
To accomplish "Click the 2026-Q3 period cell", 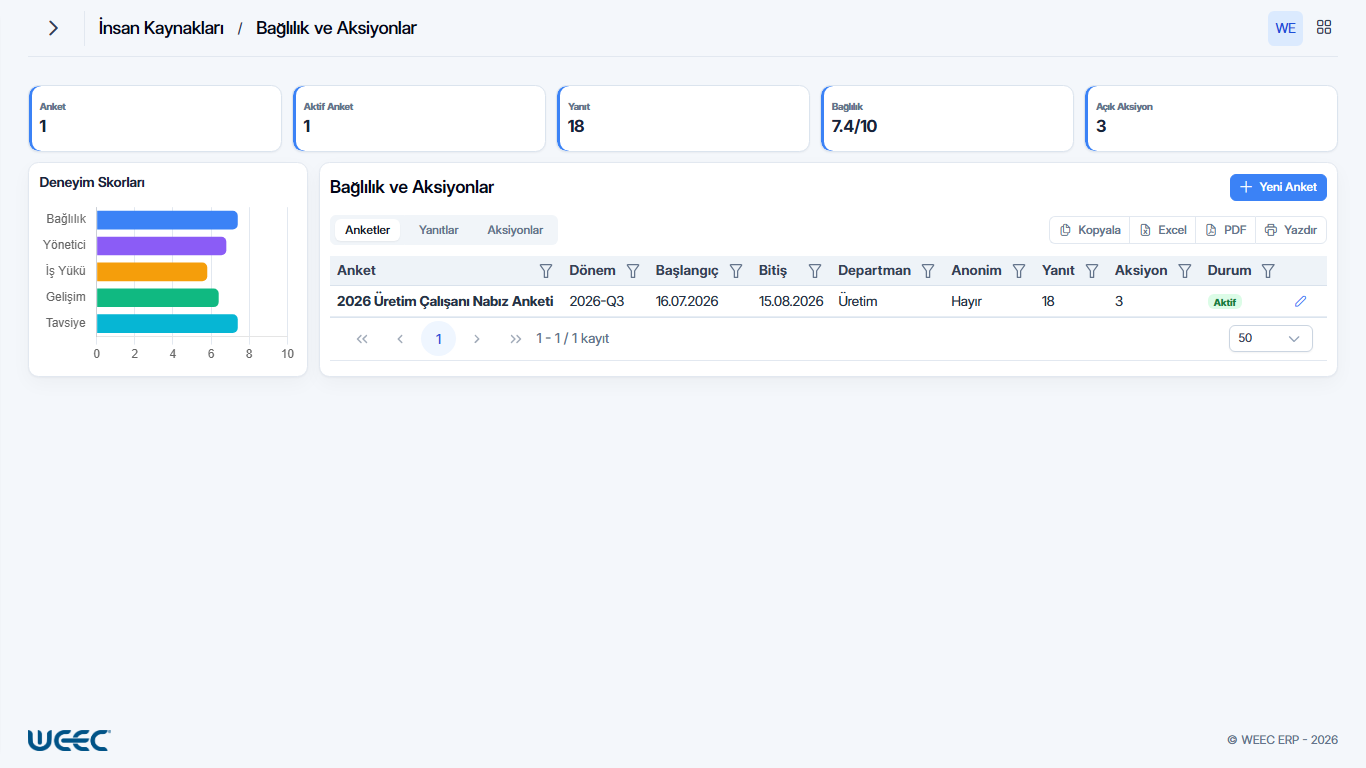I will 596,301.
